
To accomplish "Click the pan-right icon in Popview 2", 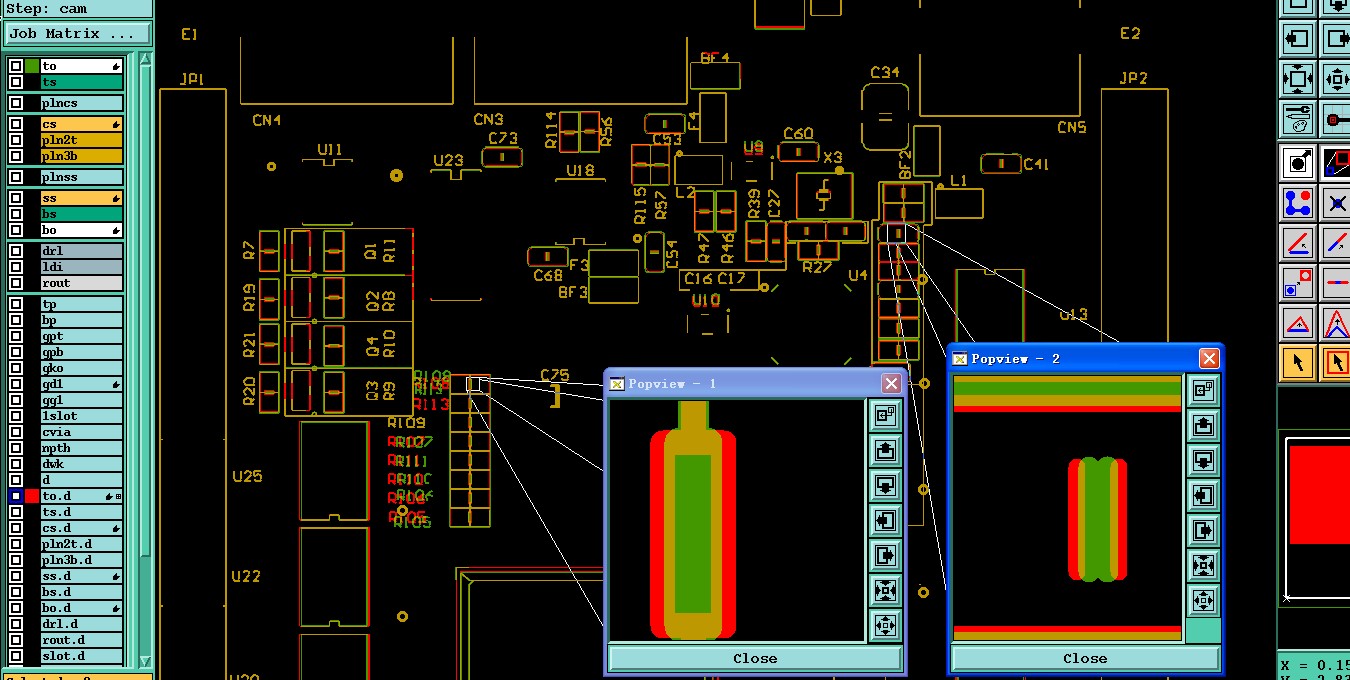I will [1203, 530].
